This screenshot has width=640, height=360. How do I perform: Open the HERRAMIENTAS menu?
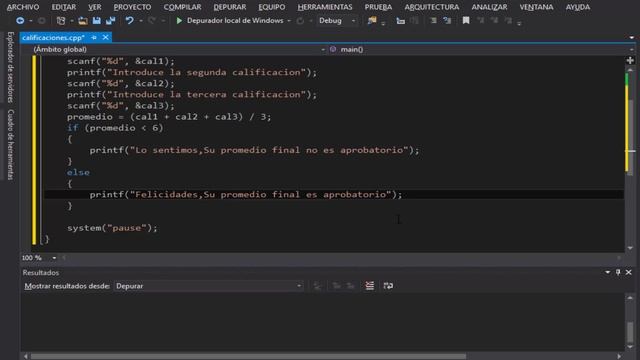coord(325,7)
